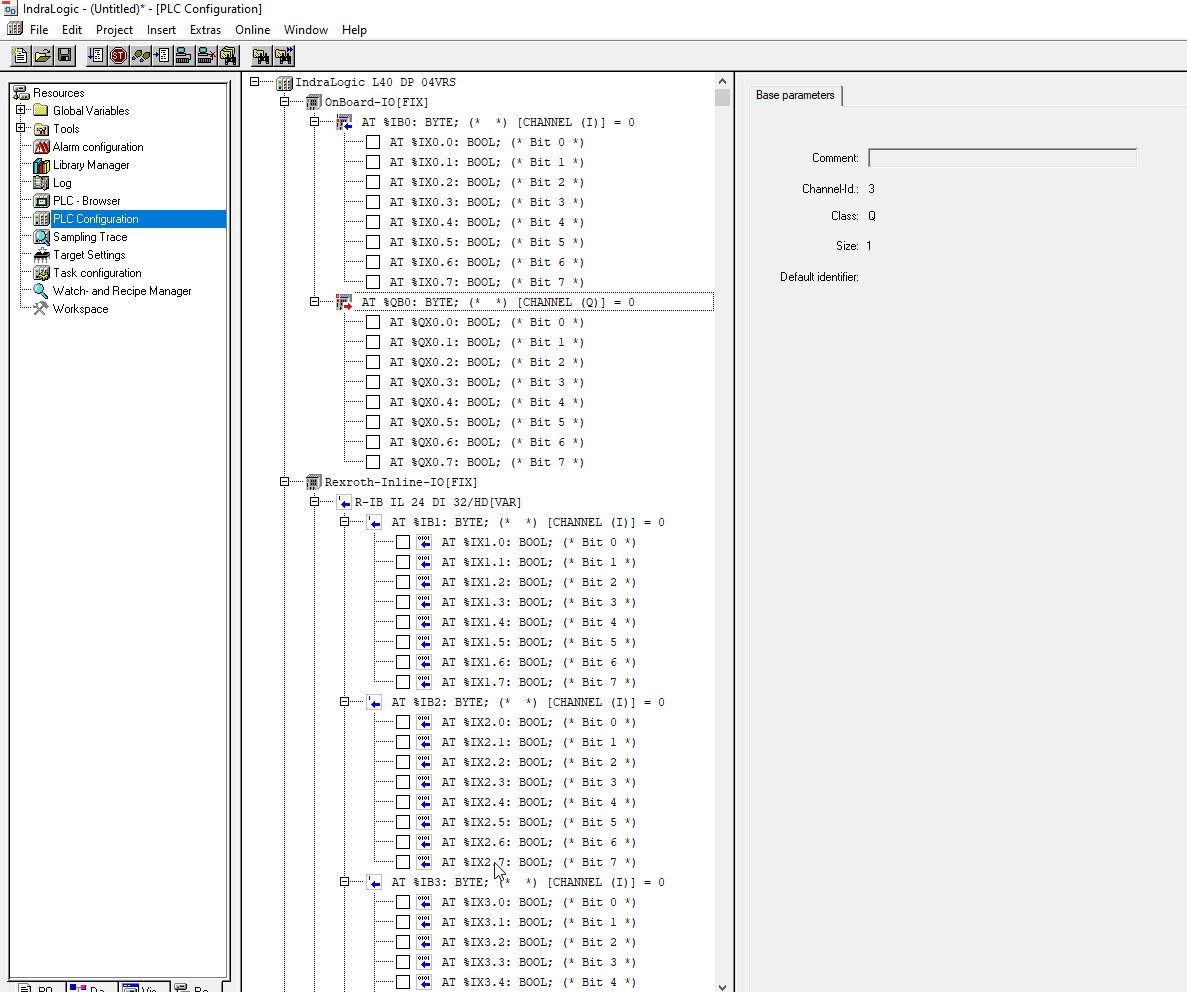Expand the Global Variables folder
The width and height of the screenshot is (1187, 992).
pyautogui.click(x=20, y=110)
